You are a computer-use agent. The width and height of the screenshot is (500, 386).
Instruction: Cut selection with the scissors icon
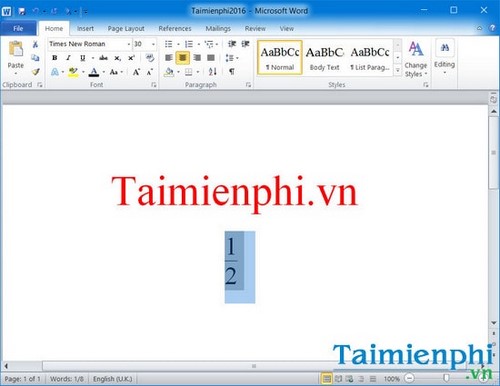35,44
